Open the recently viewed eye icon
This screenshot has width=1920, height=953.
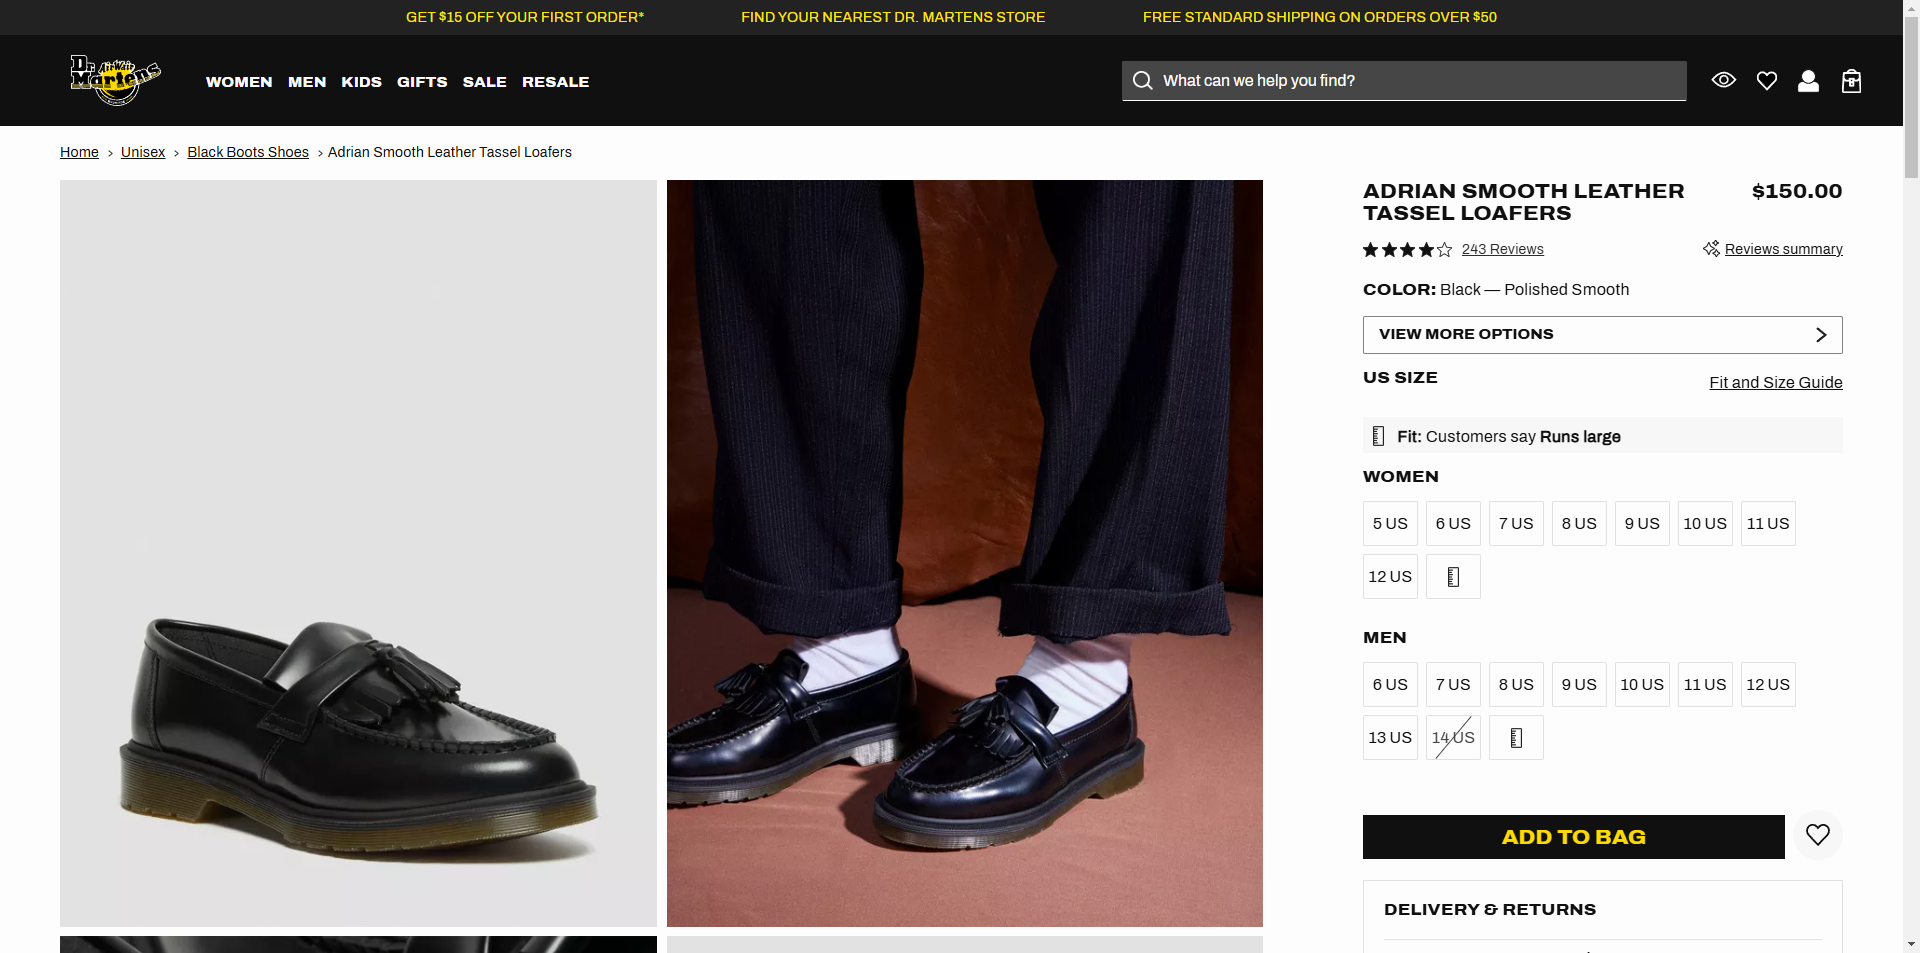(1723, 80)
